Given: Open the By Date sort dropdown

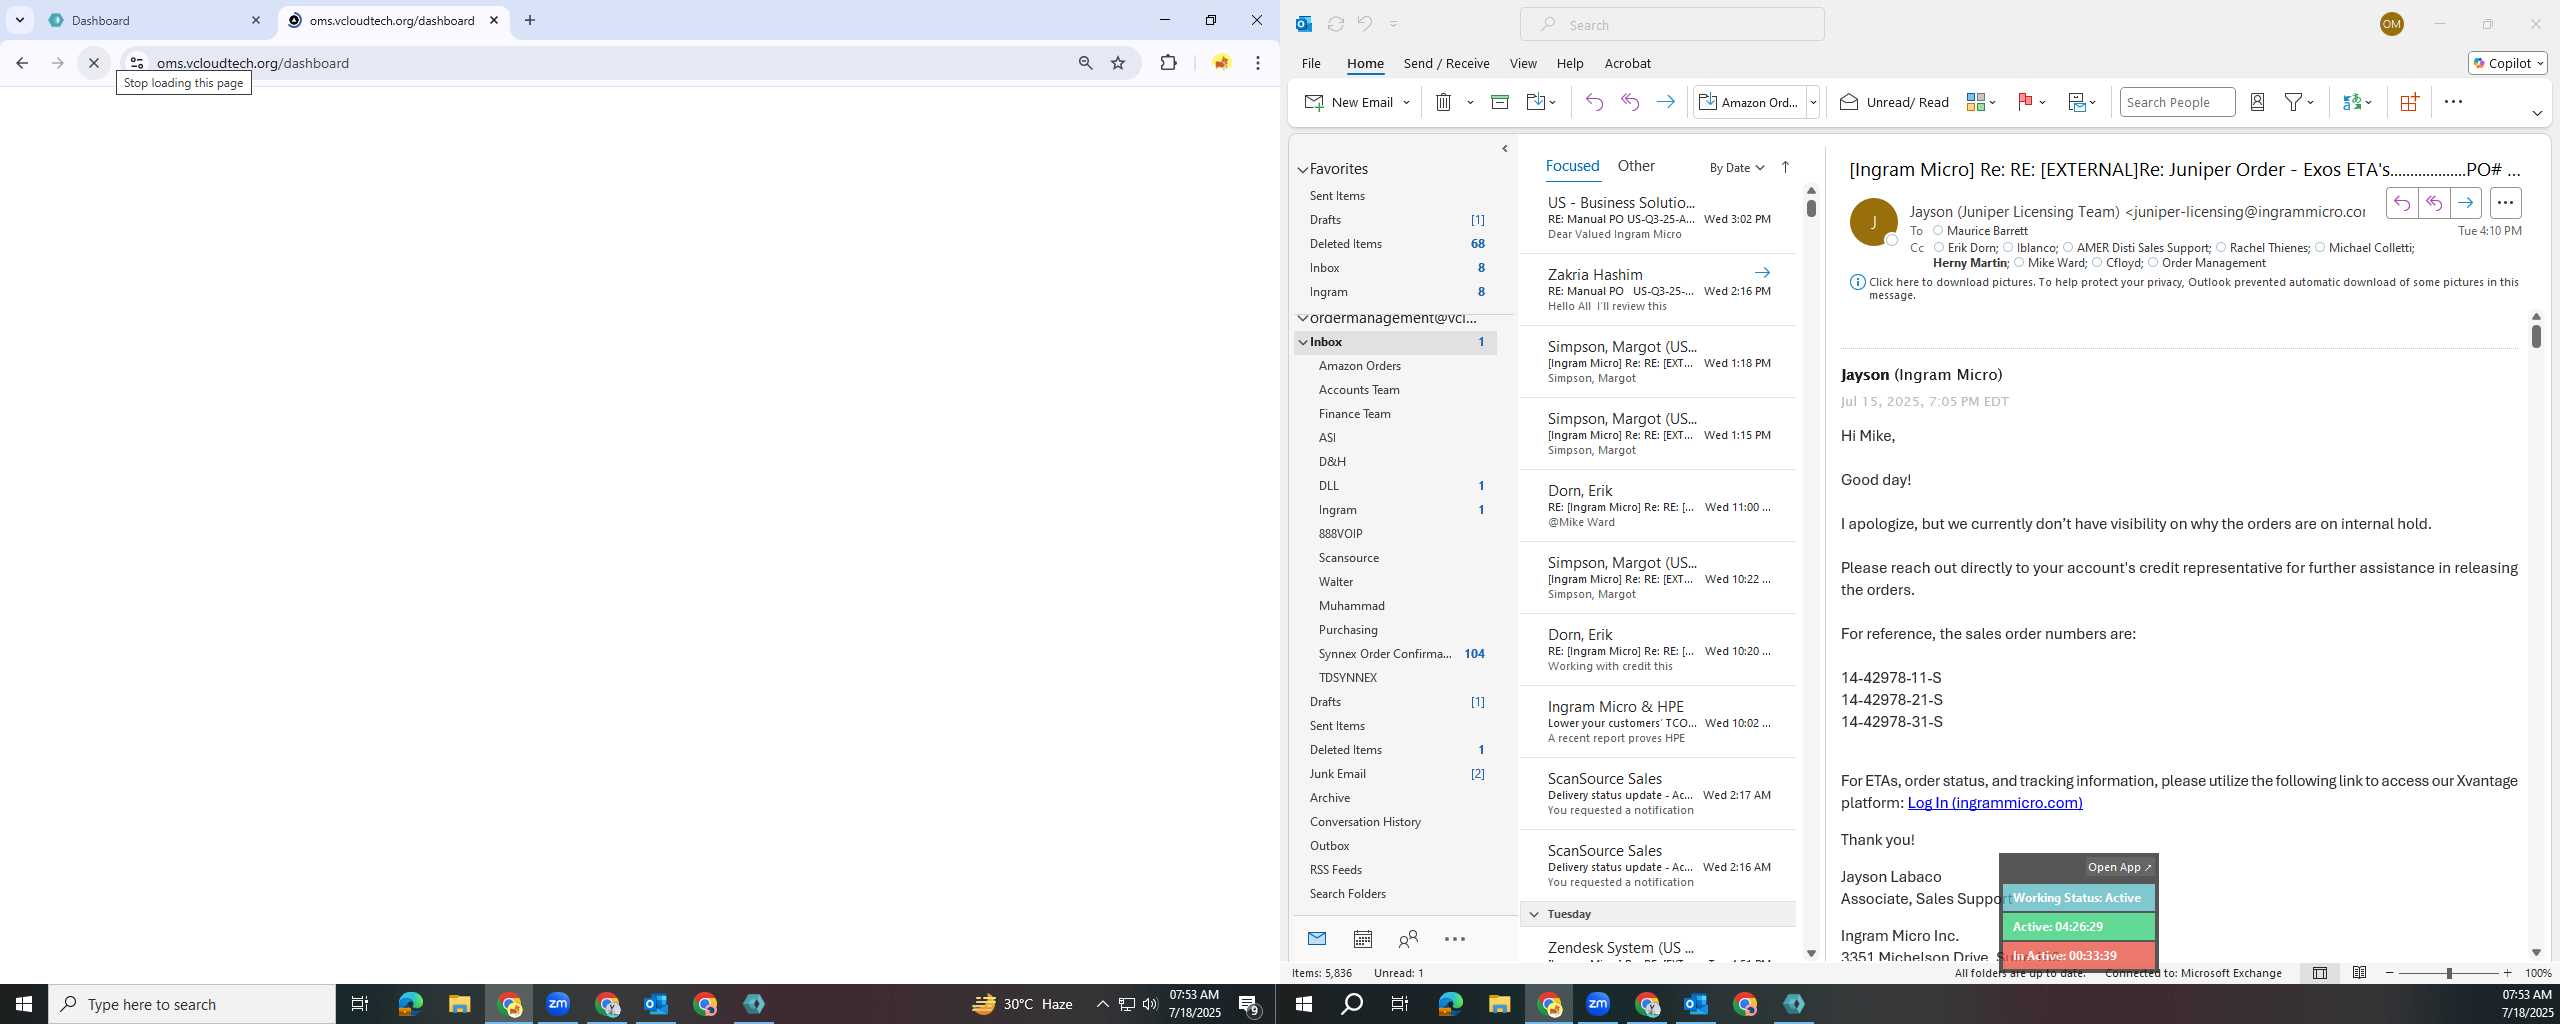Looking at the screenshot, I should tap(1737, 168).
